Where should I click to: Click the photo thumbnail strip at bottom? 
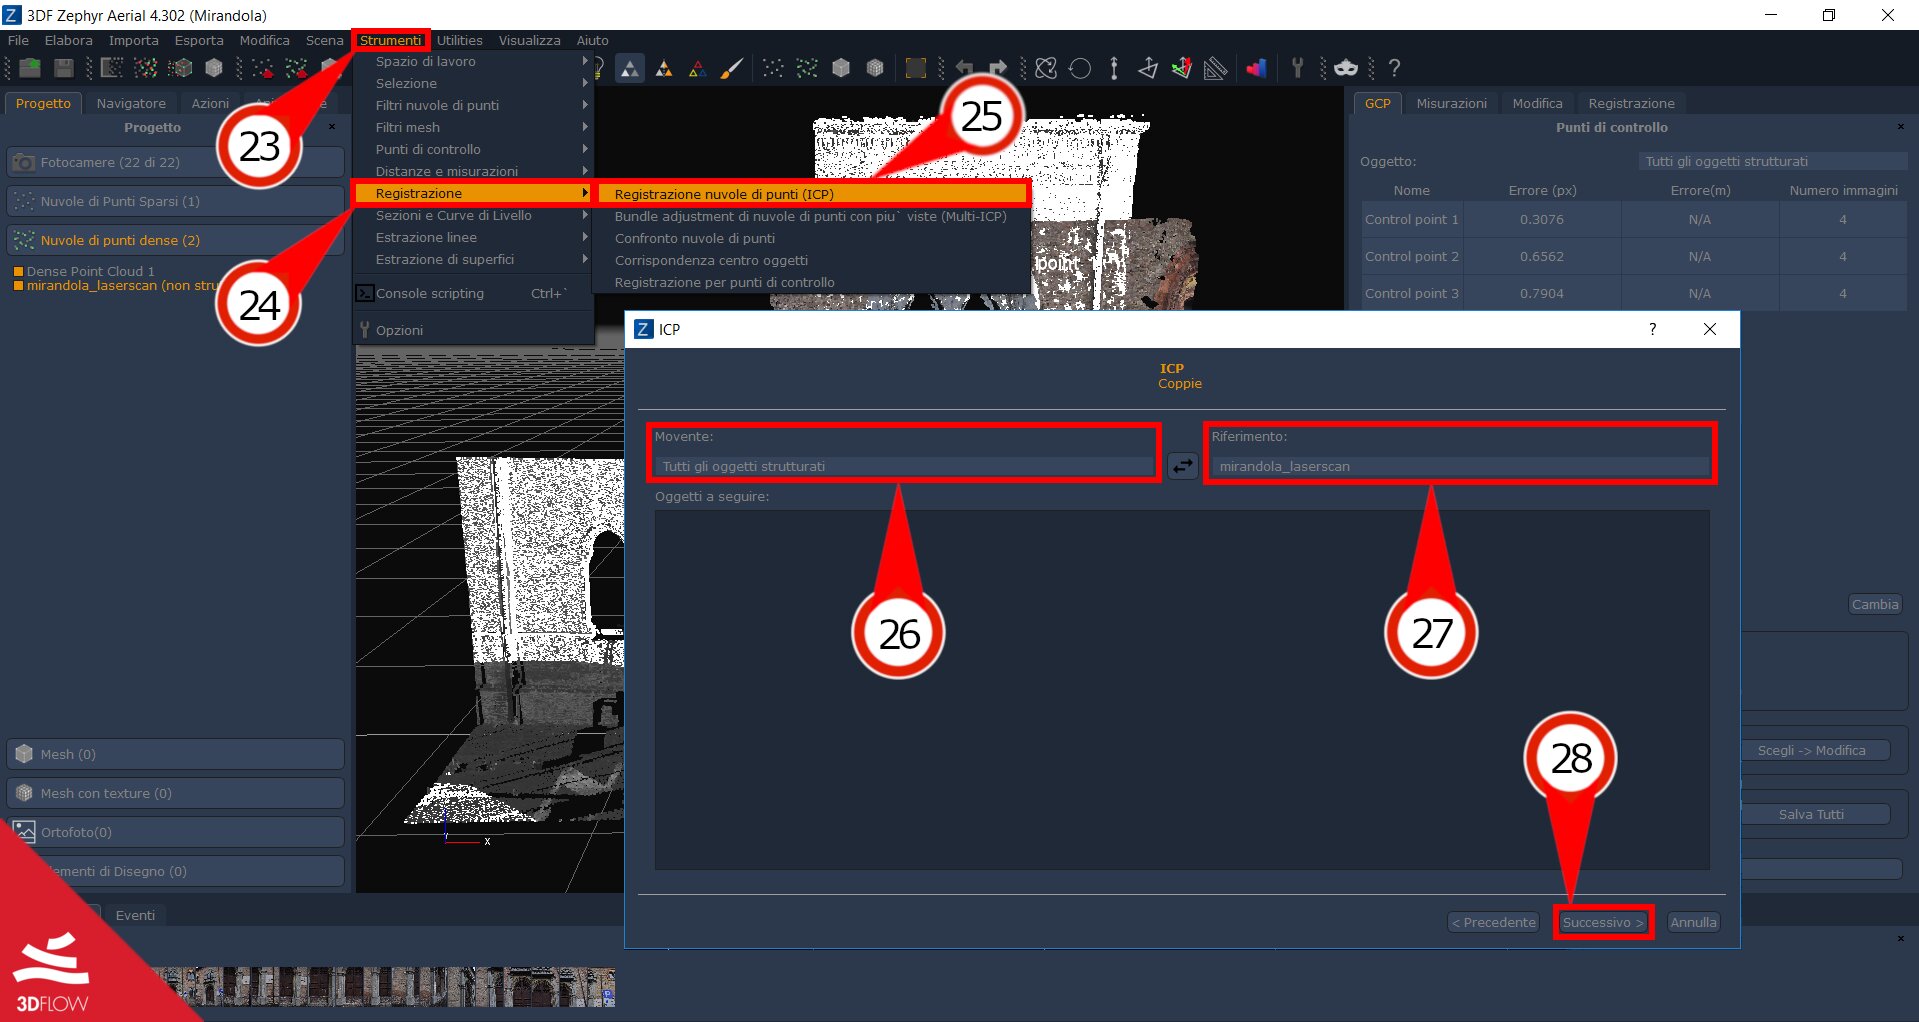pyautogui.click(x=385, y=986)
